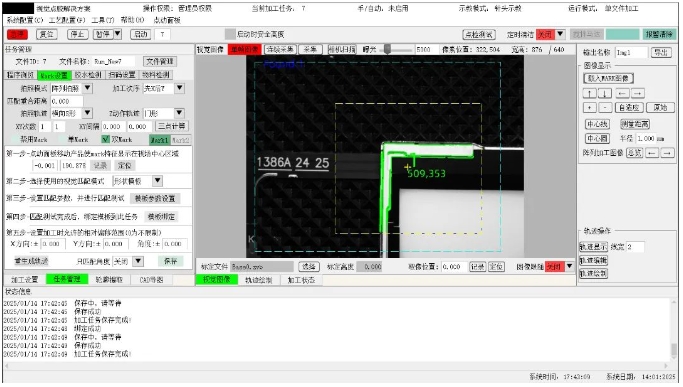Click the down arrow image pan button
The image size is (683, 387).
point(604,93)
